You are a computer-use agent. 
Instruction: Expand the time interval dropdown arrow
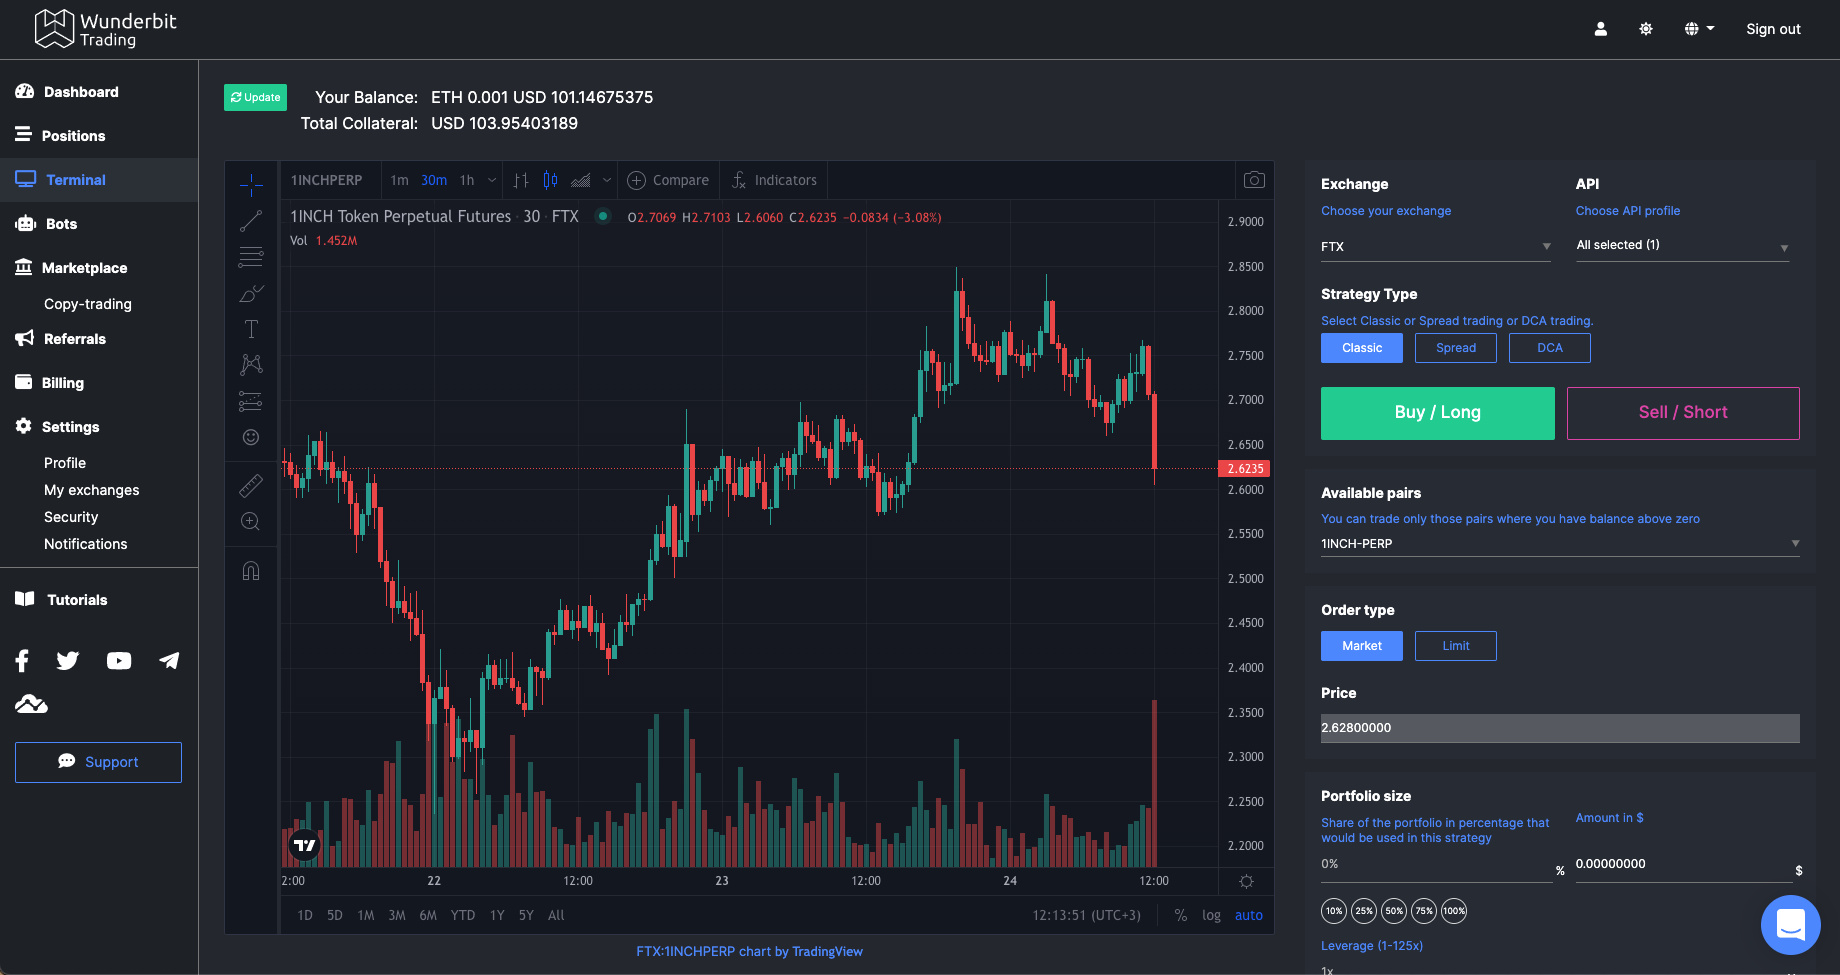[x=492, y=180]
